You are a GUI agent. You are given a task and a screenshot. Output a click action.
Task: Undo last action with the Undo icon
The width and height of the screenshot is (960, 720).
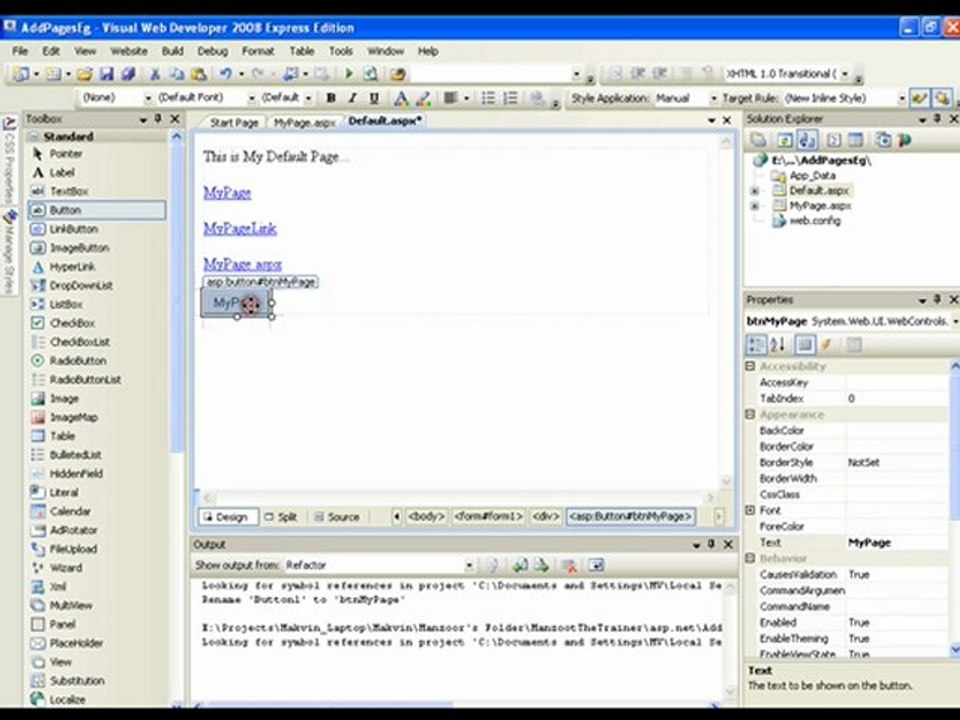click(x=226, y=74)
